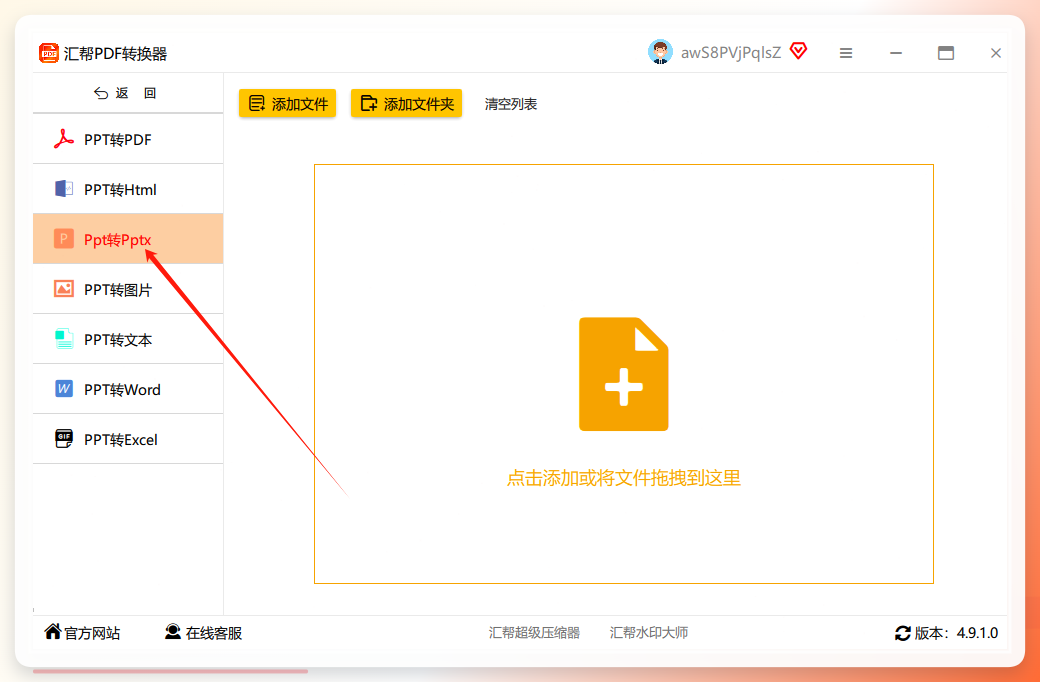Contact 在线客服 support
The width and height of the screenshot is (1040, 682).
click(x=204, y=633)
